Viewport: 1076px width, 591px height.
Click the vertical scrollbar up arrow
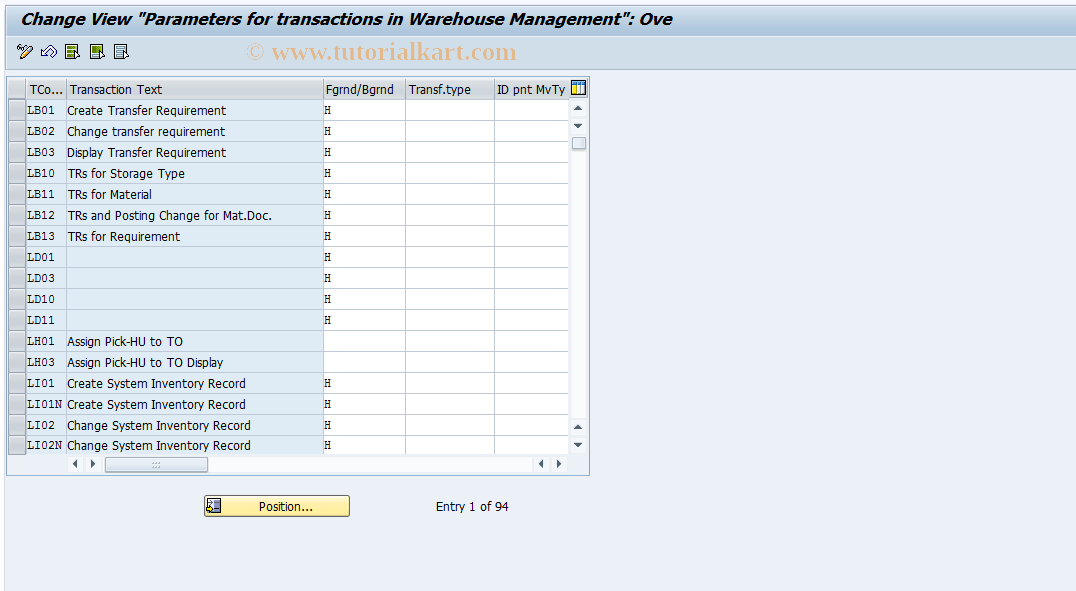(x=578, y=106)
